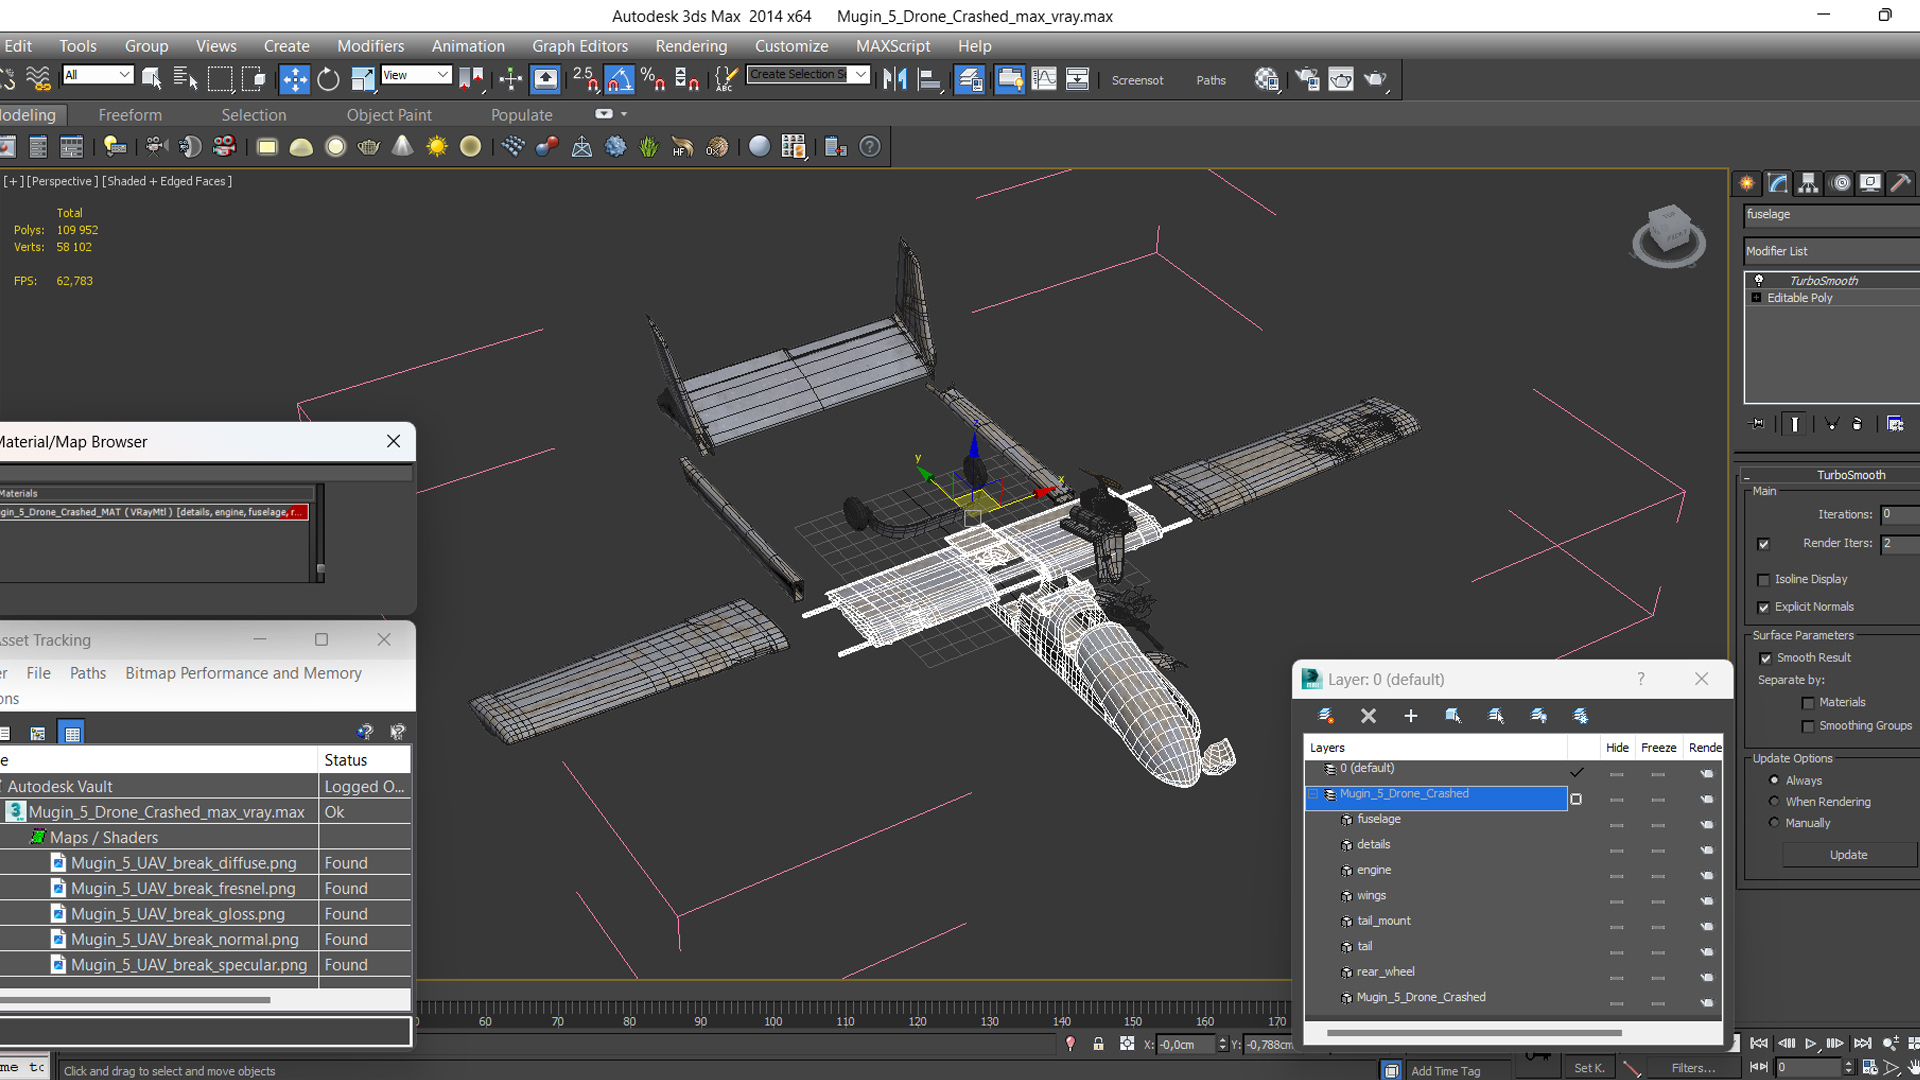This screenshot has width=1920, height=1080.
Task: Switch to the Object Paint ribbon tab
Action: [x=389, y=115]
